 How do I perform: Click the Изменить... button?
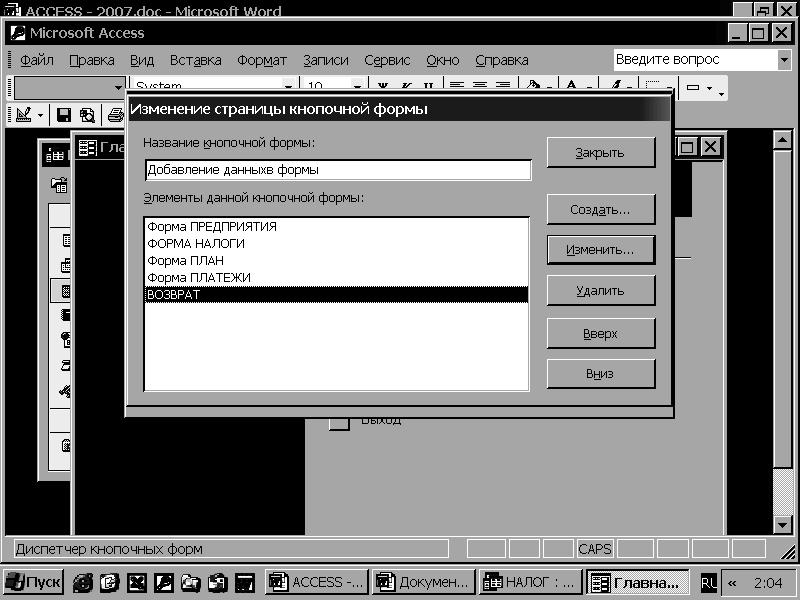pyautogui.click(x=601, y=249)
